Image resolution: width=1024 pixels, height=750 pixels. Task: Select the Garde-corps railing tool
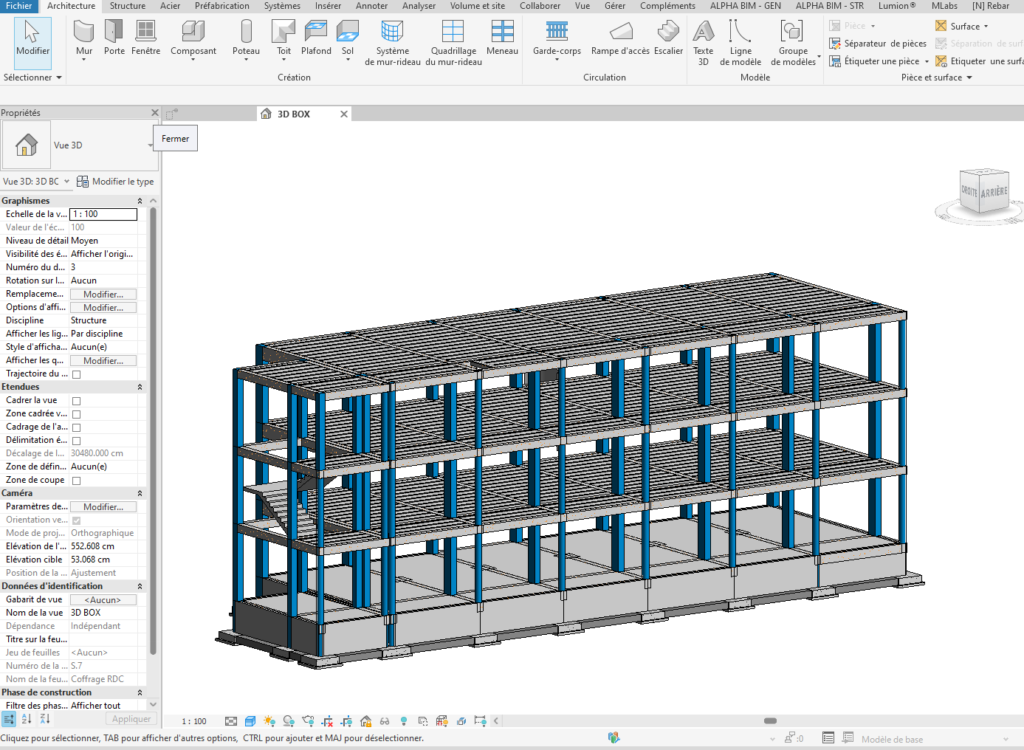556,39
